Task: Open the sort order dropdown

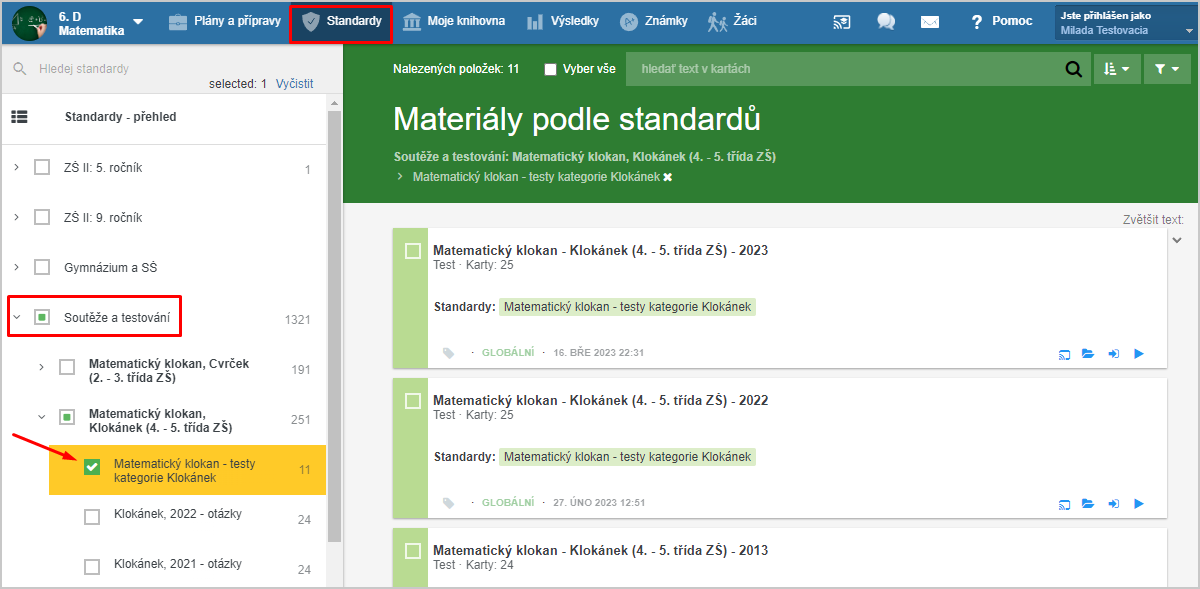Action: (1116, 69)
